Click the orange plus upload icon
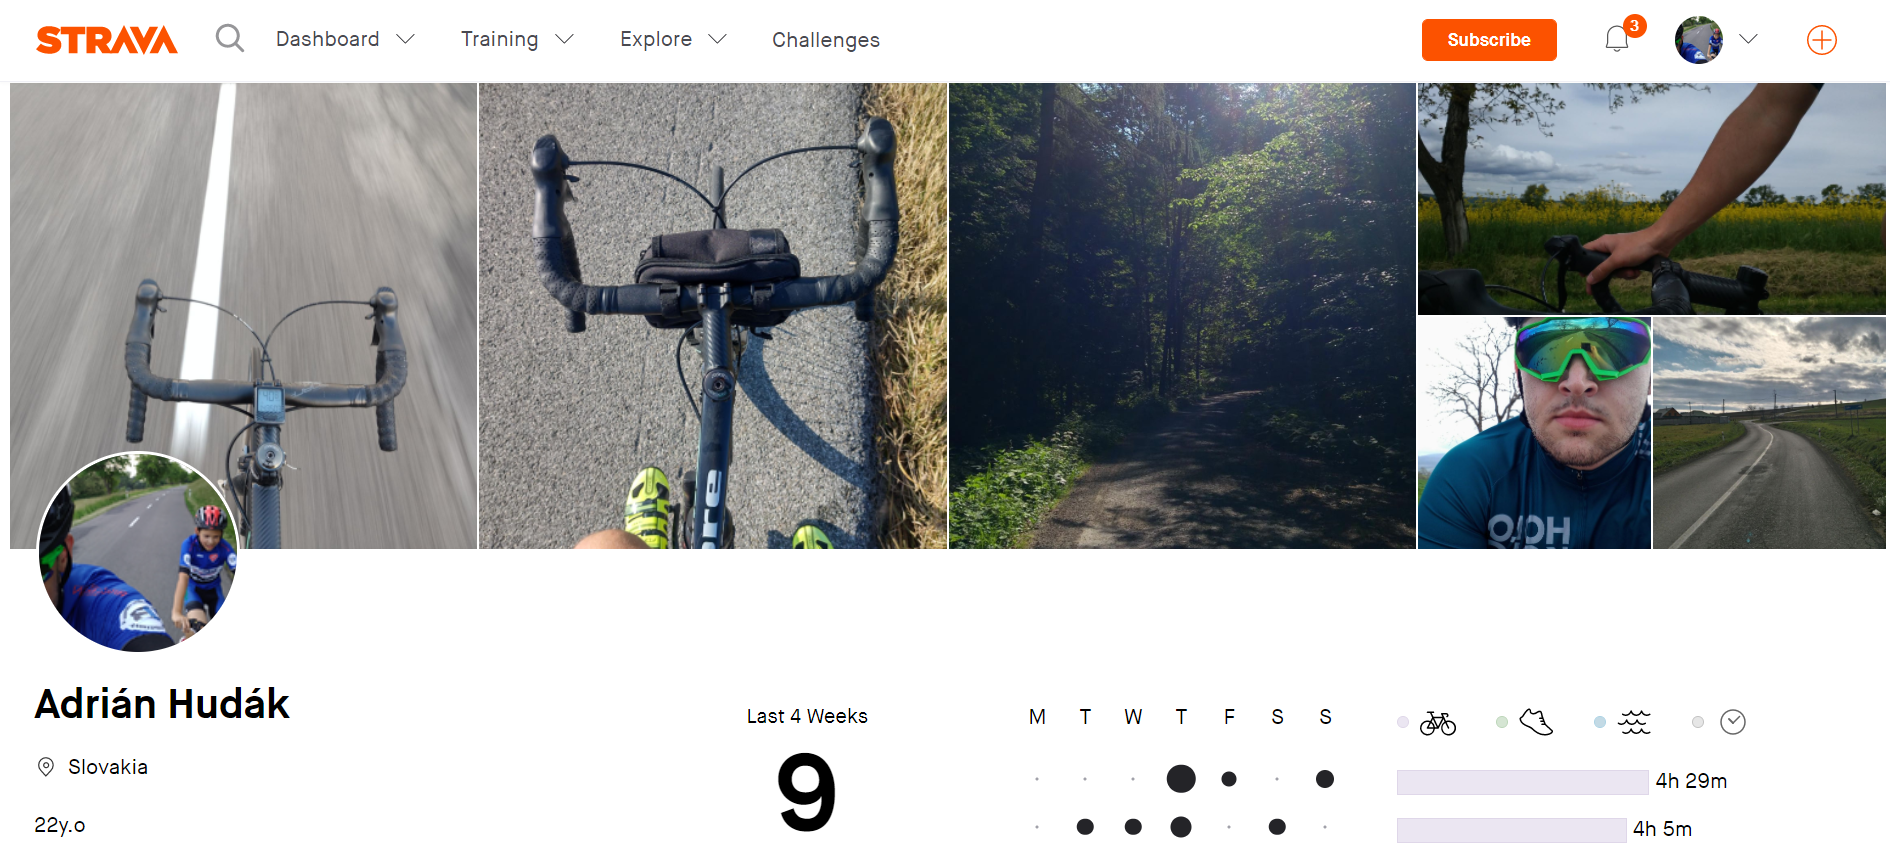Viewport: 1890px width, 850px height. pyautogui.click(x=1822, y=40)
